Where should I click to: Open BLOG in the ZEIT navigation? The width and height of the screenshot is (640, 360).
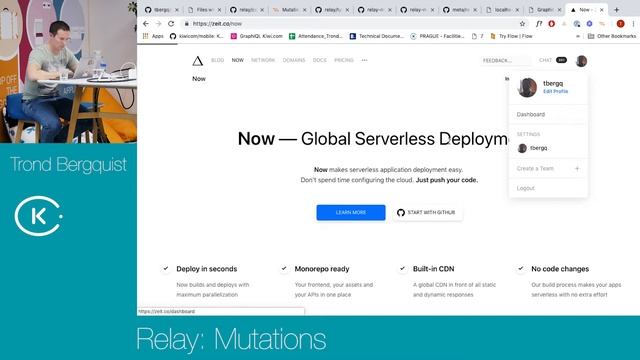tap(218, 60)
